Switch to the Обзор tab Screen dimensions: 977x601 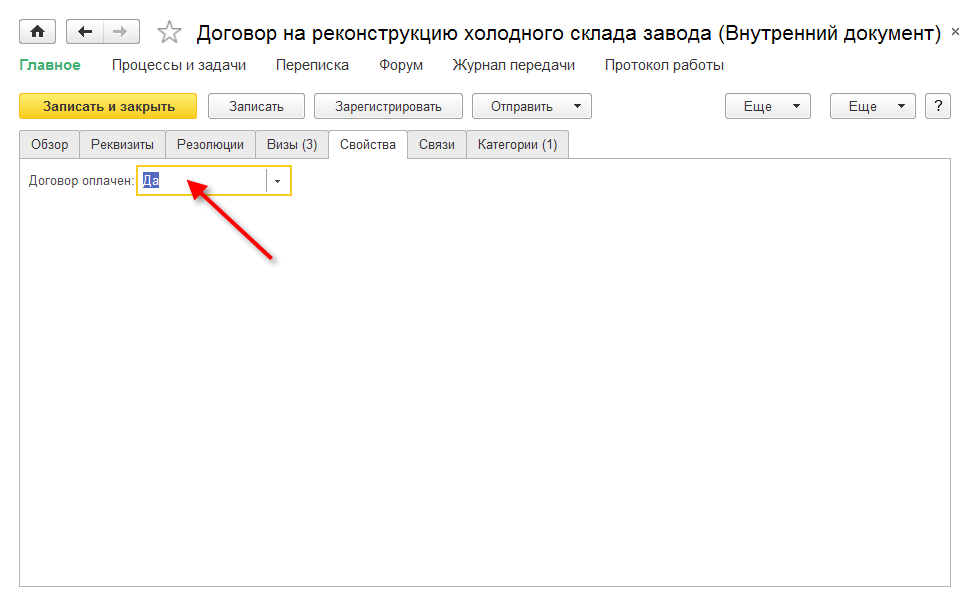(49, 144)
